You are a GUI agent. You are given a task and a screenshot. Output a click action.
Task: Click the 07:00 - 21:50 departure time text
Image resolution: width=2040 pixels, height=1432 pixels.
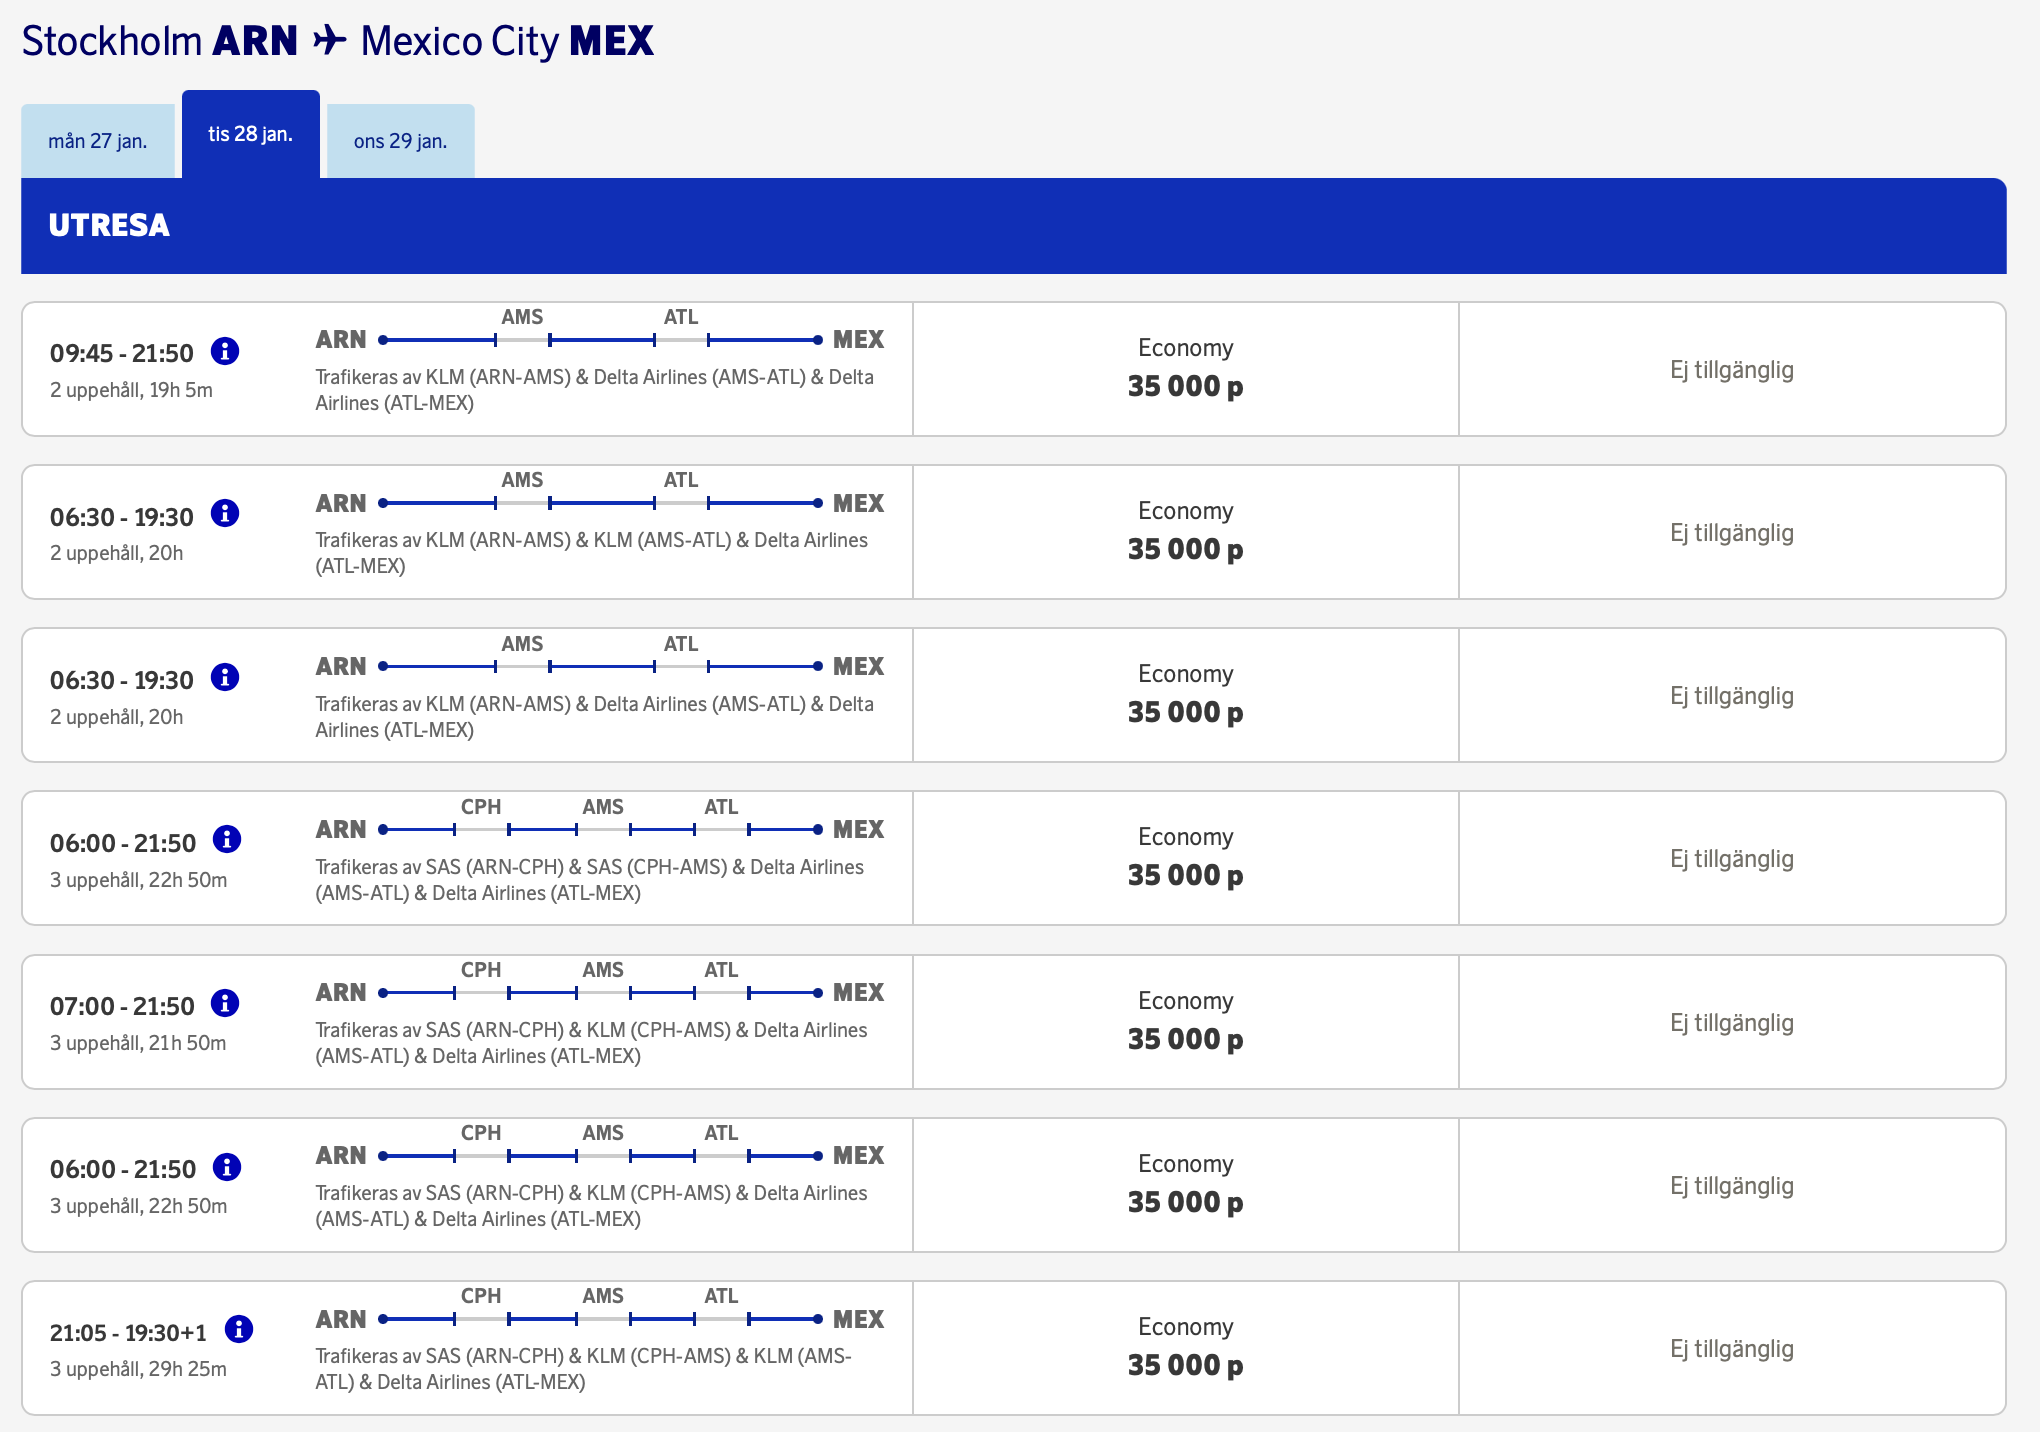(122, 1006)
